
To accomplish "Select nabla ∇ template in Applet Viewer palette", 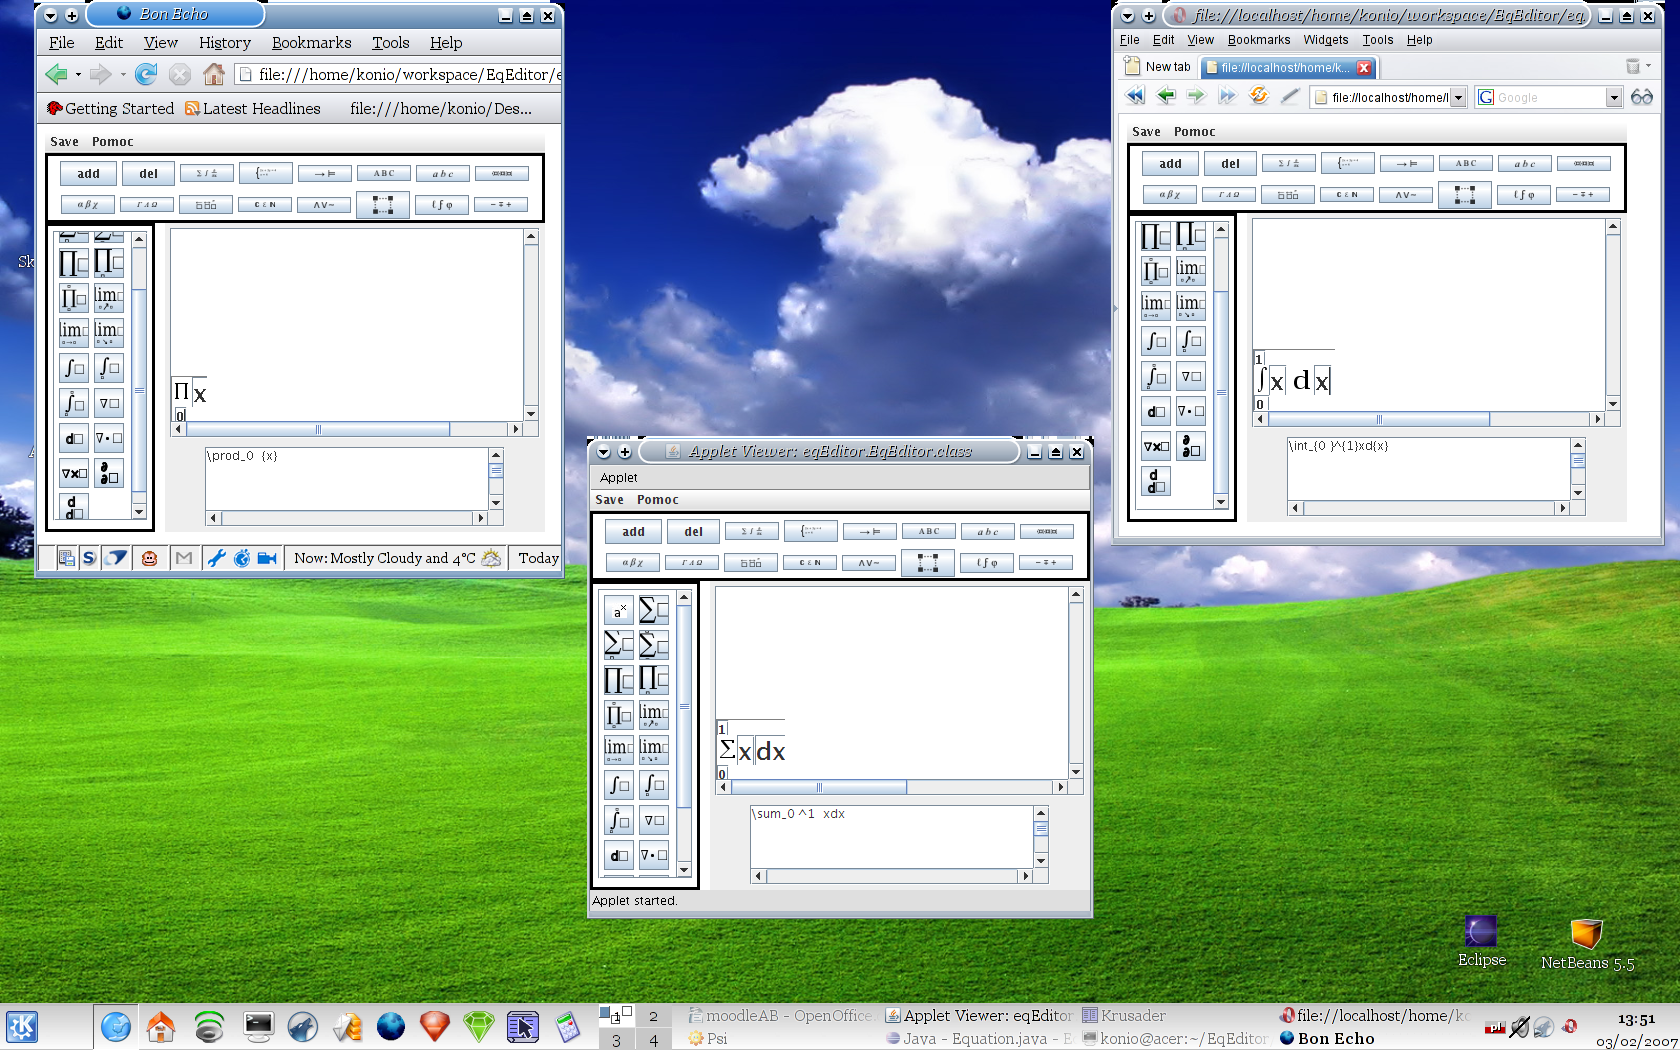I will pos(654,820).
